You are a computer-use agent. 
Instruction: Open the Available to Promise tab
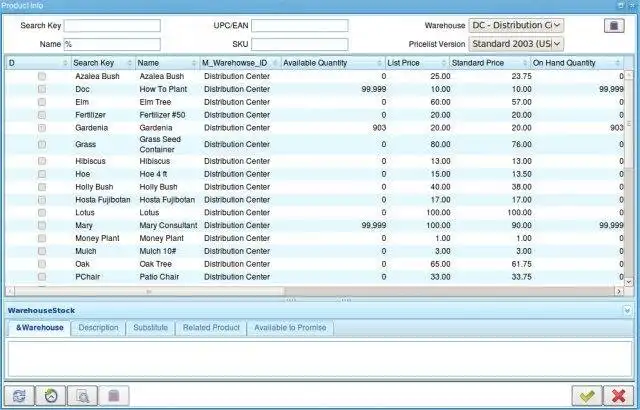click(290, 328)
